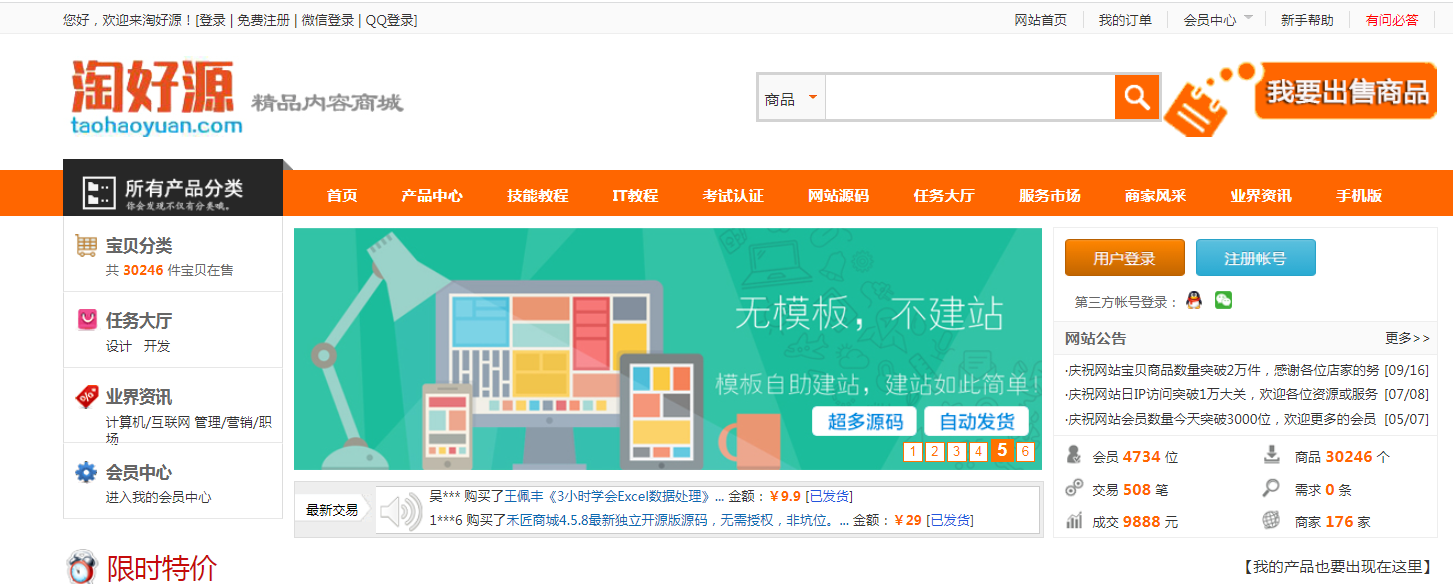Viewport: 1453px width, 584px height.
Task: Log in with the WeChat icon
Action: pyautogui.click(x=1223, y=300)
